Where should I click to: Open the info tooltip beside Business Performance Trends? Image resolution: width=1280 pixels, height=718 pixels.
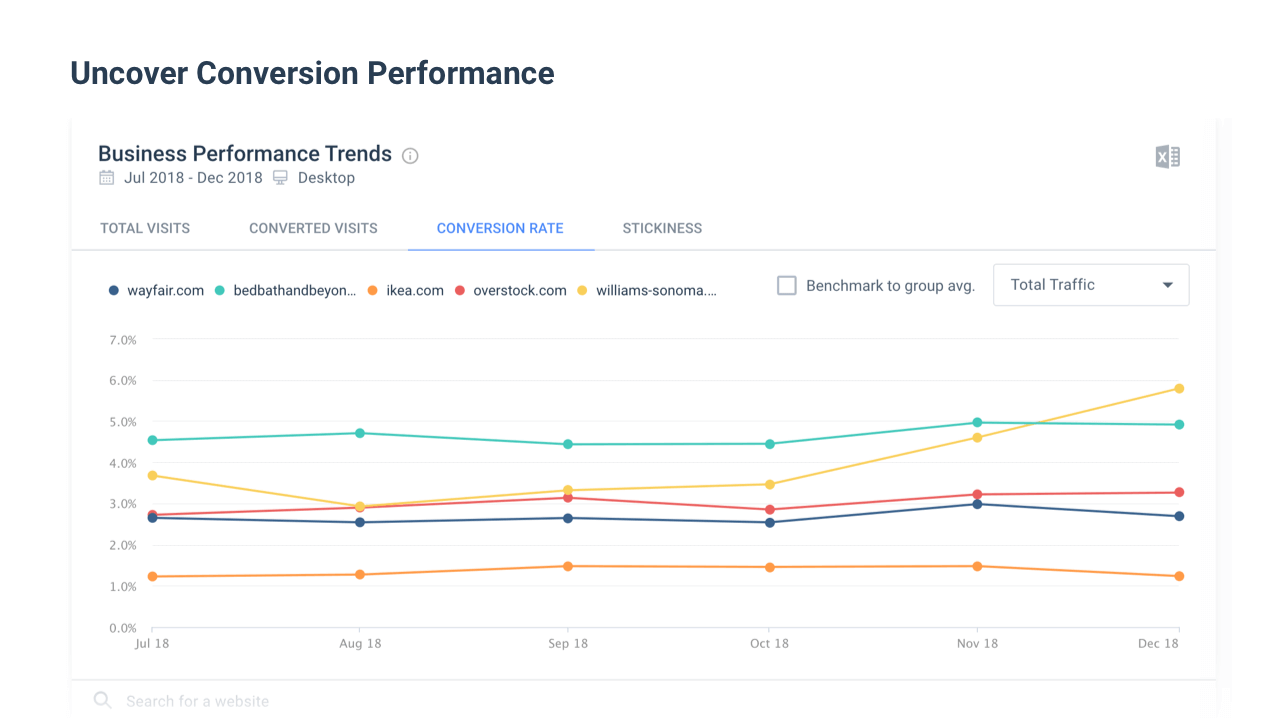[x=410, y=156]
